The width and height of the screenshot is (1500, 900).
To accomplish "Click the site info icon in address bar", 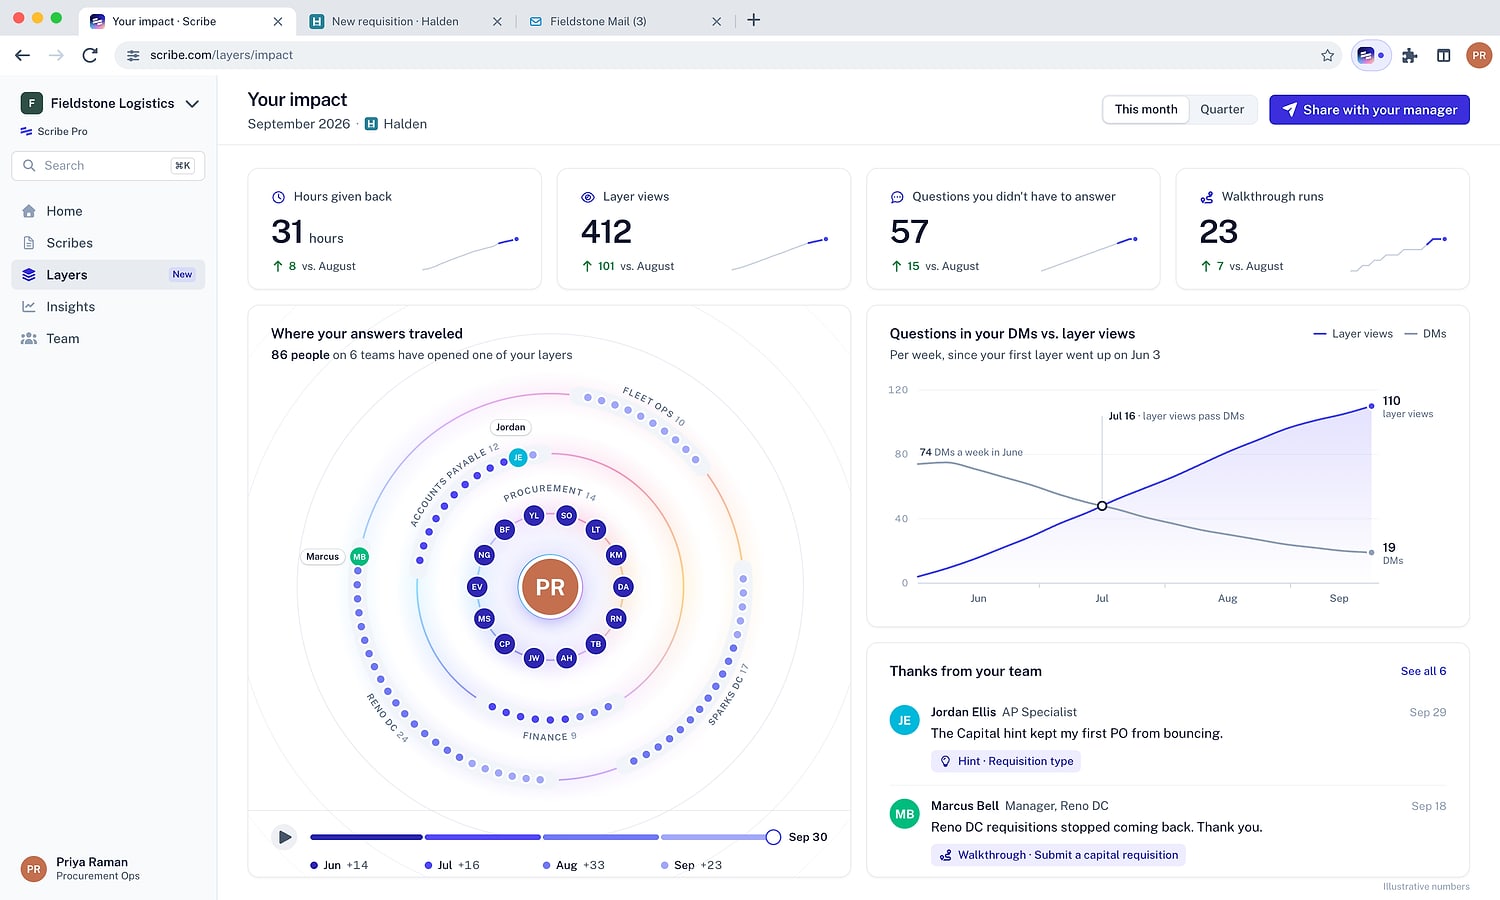I will click(133, 55).
